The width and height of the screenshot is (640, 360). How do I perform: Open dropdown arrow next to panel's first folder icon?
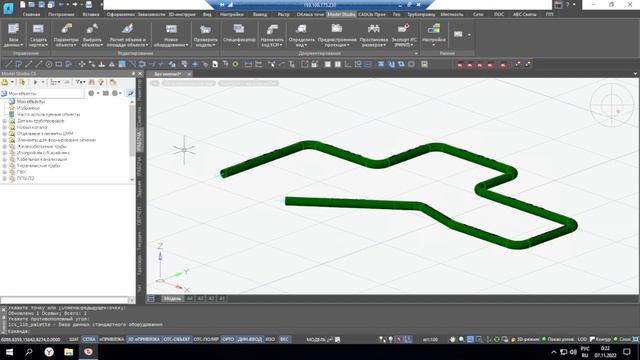coord(12,82)
